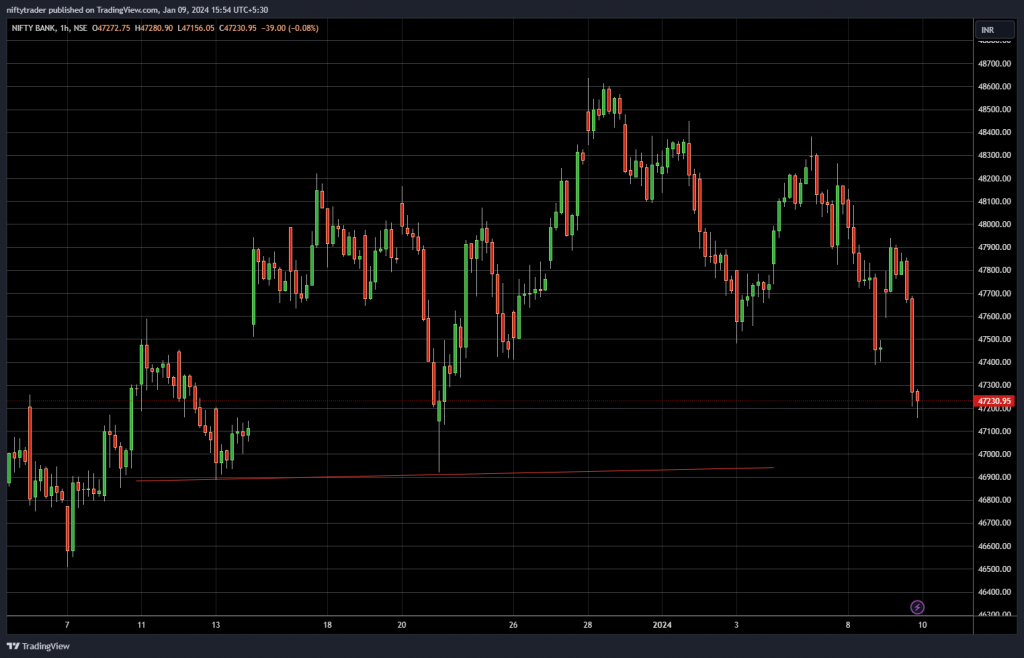Click the open value O47272.75

click(x=111, y=29)
